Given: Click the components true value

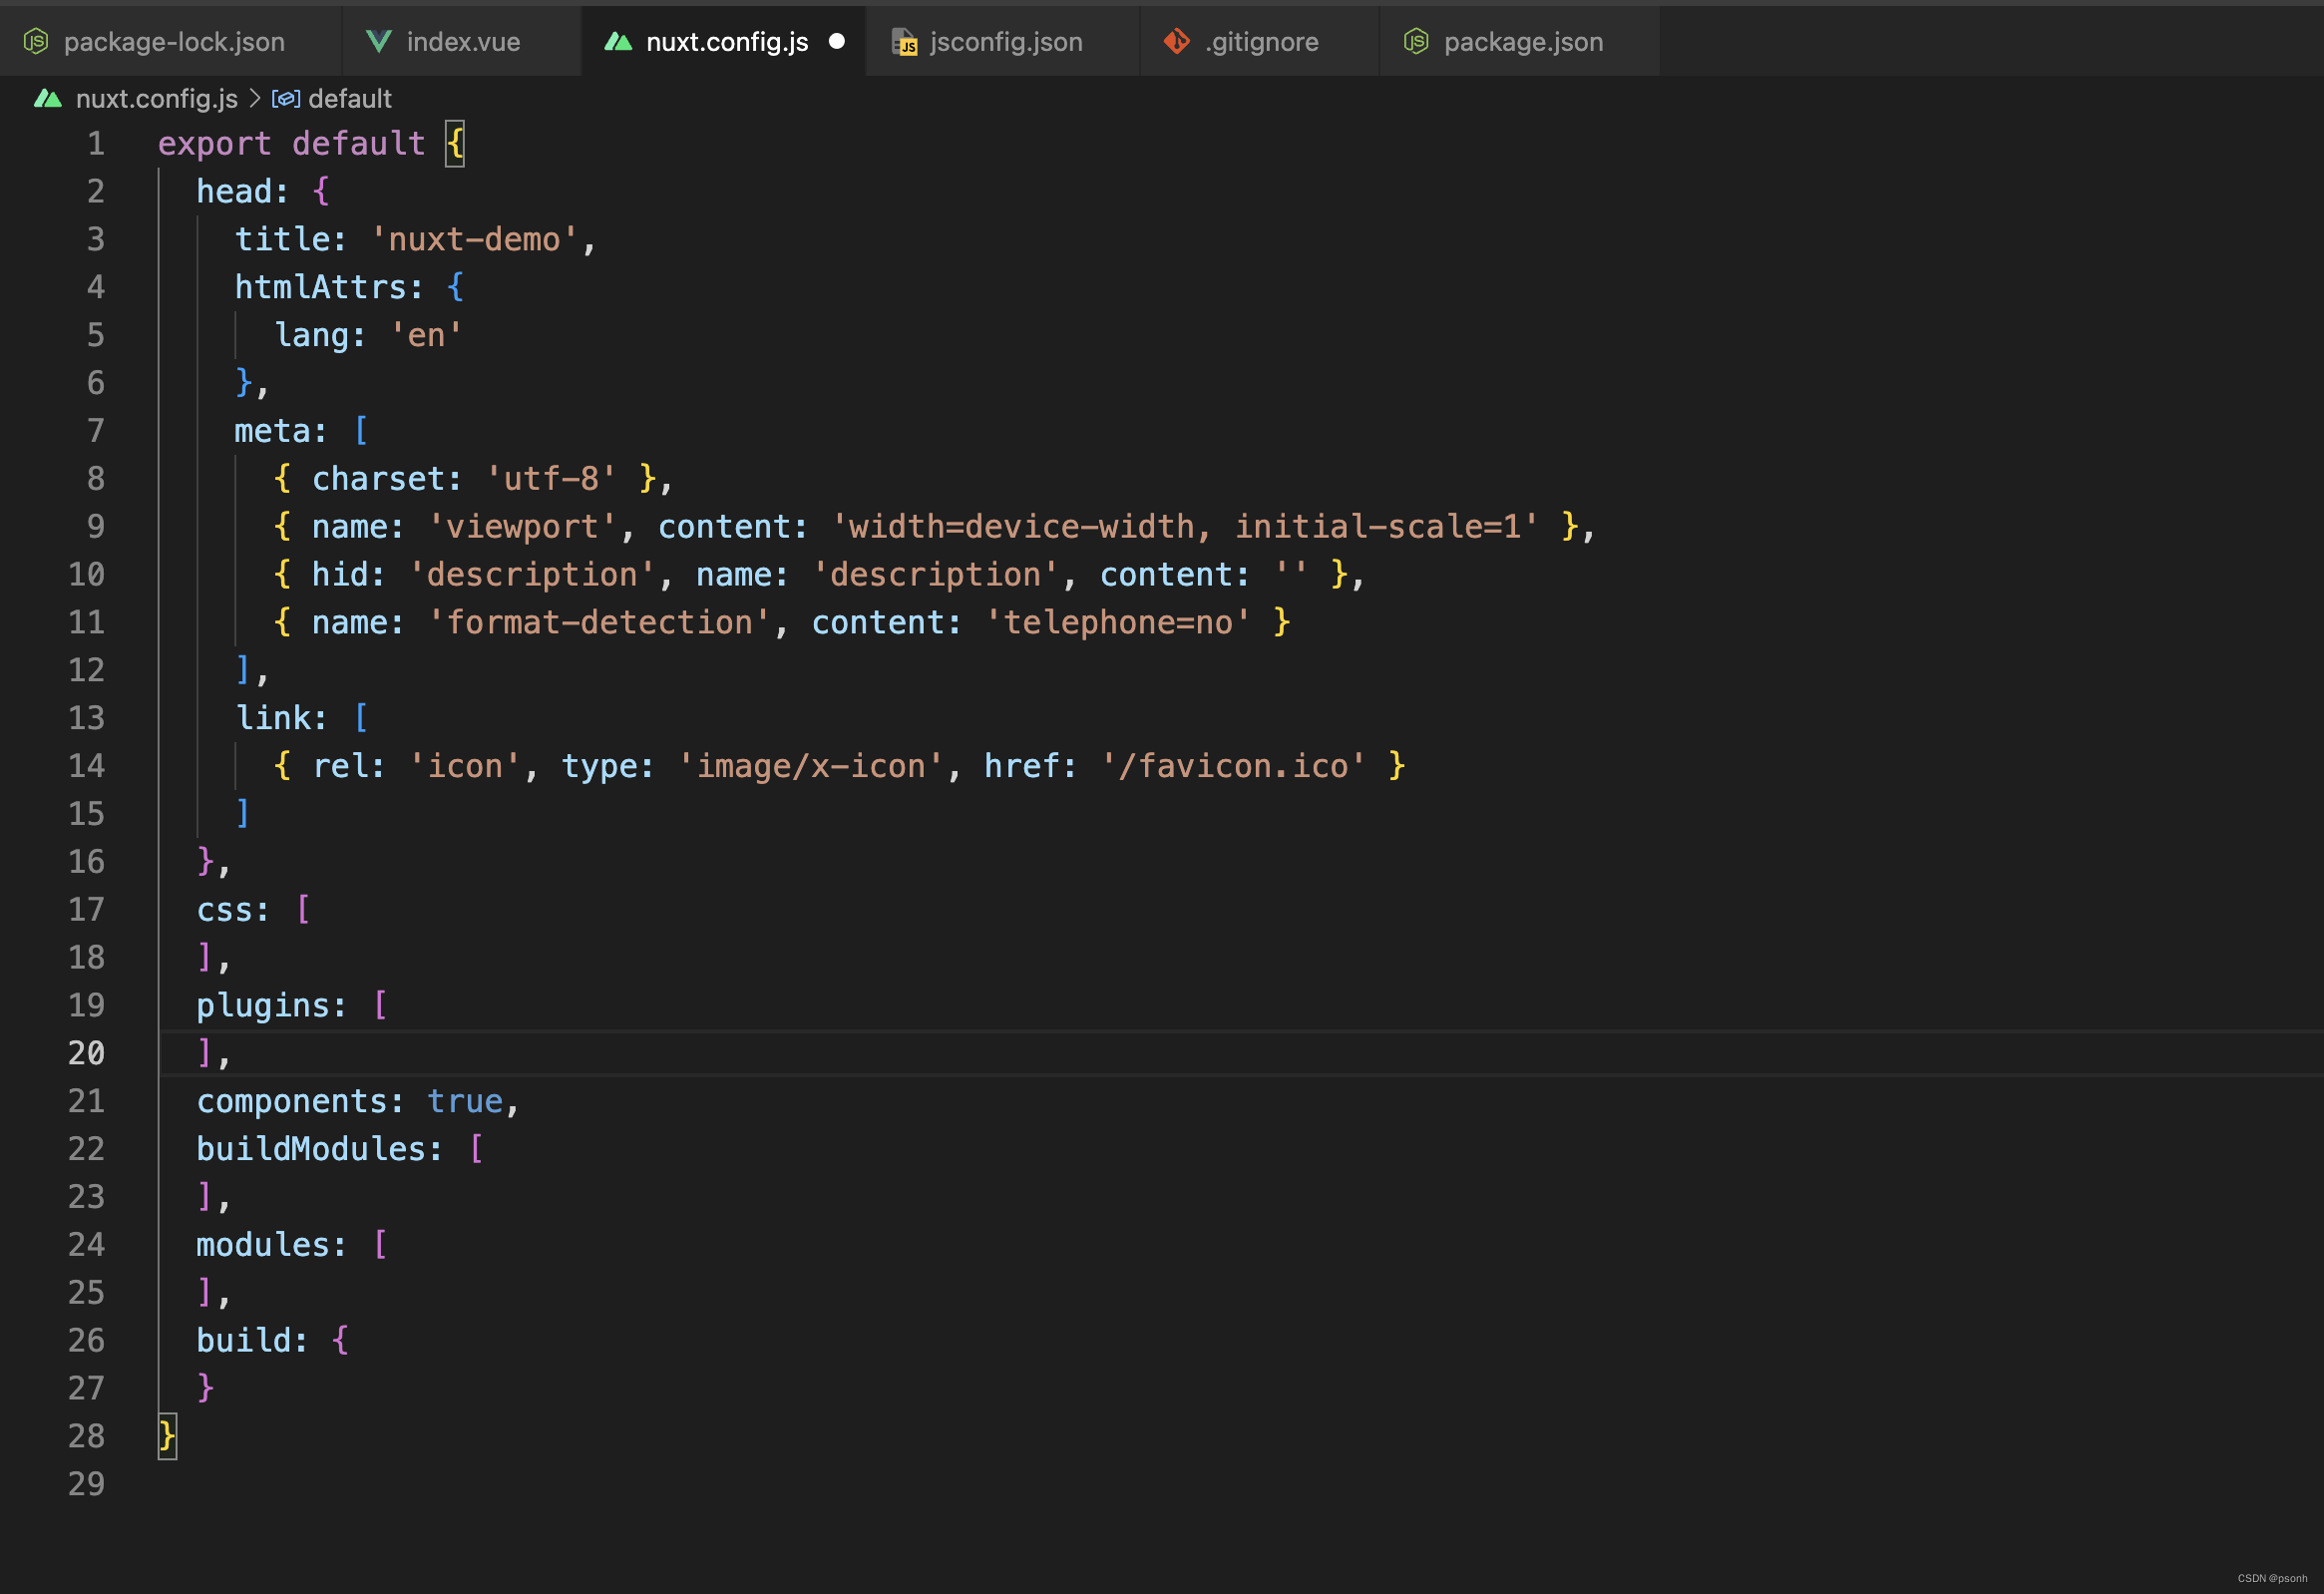Looking at the screenshot, I should coord(465,1101).
